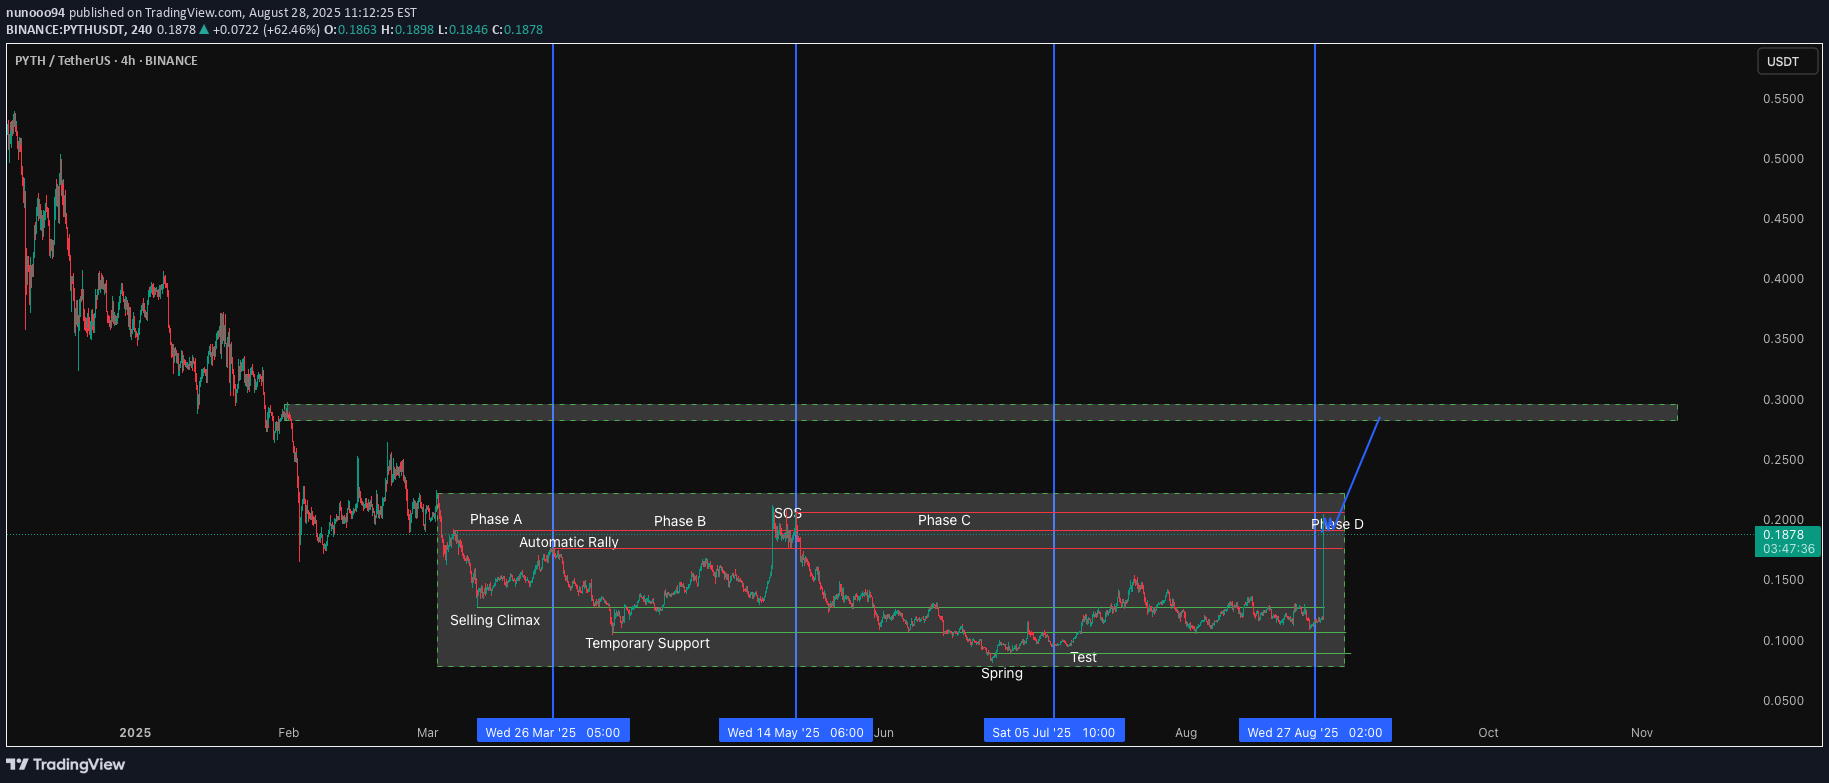Click the TradingView logo
1829x783 pixels.
66,764
